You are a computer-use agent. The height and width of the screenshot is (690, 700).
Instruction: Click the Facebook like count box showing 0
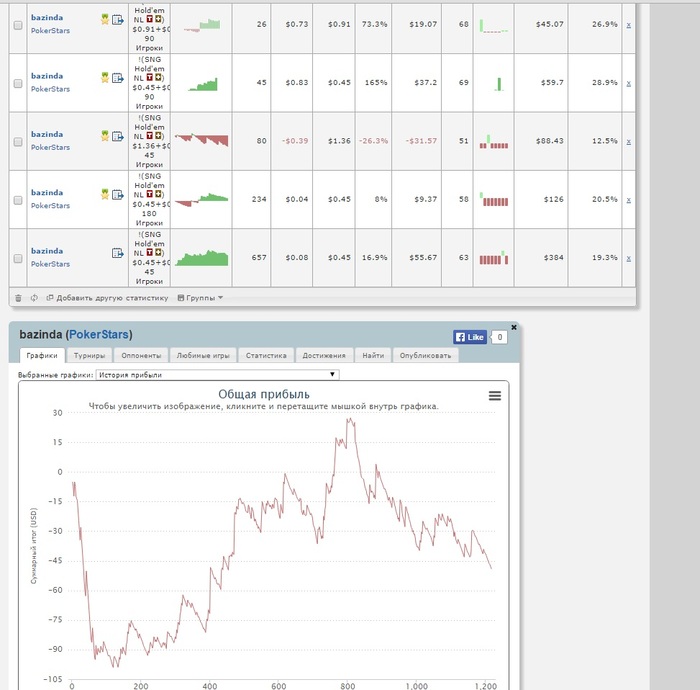tap(499, 337)
